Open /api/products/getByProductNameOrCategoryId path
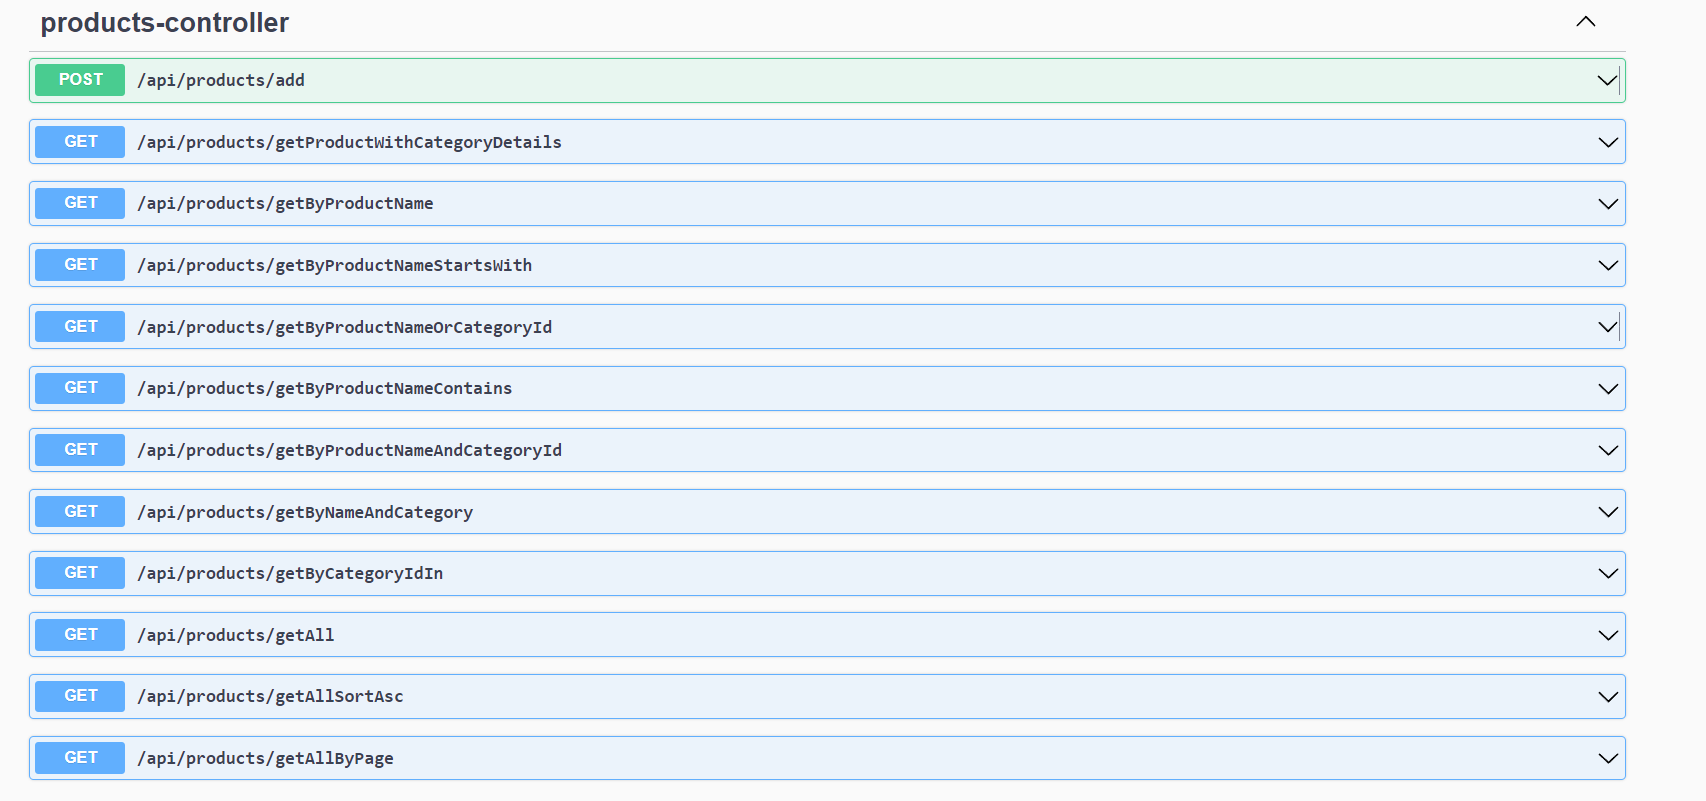Screen dimensions: 1706x801 point(344,327)
